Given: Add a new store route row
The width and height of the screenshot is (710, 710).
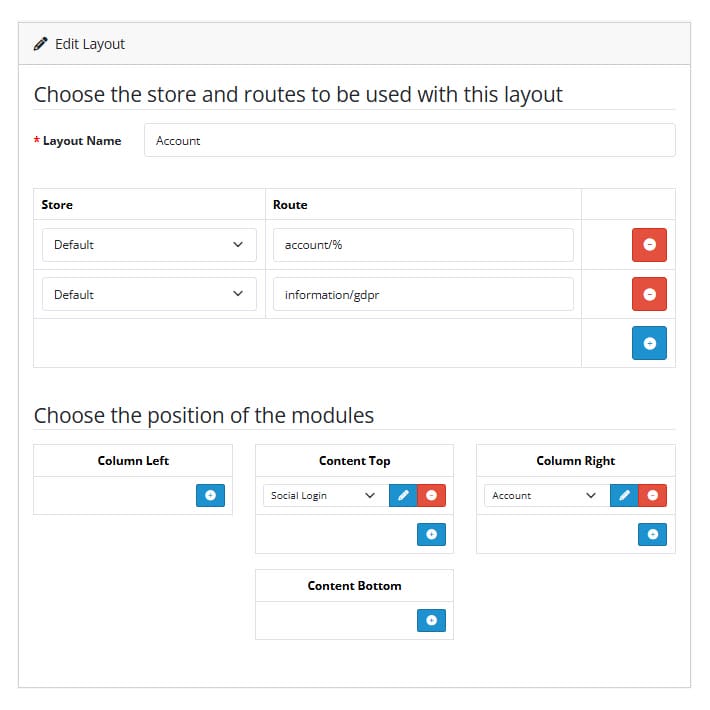Looking at the screenshot, I should 649,343.
